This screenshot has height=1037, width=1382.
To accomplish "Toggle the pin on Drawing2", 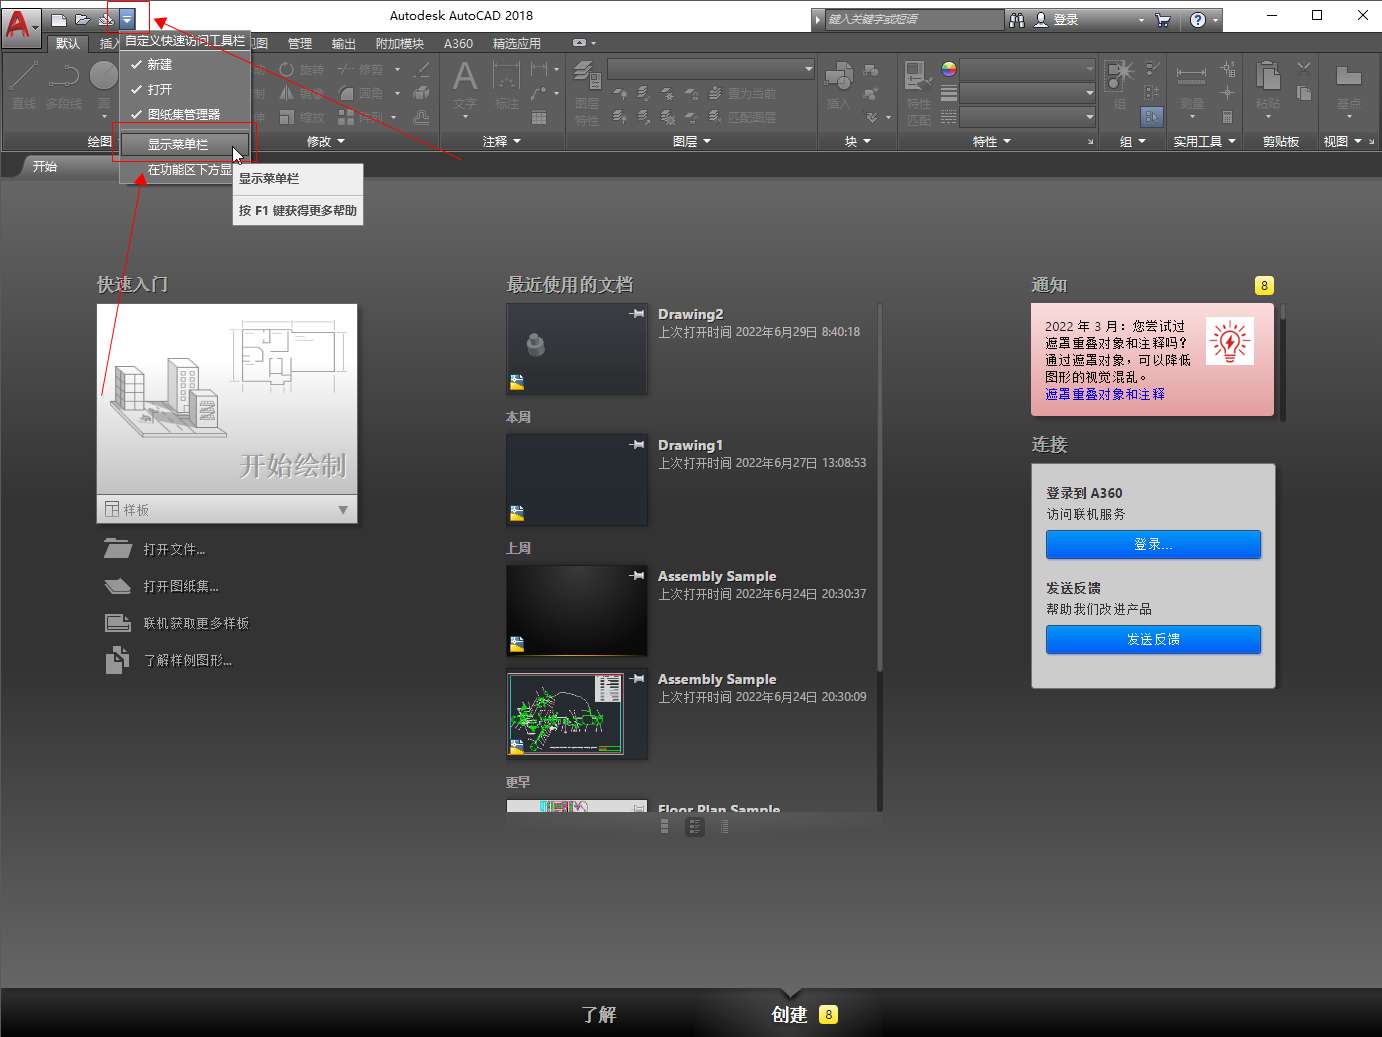I will point(636,314).
